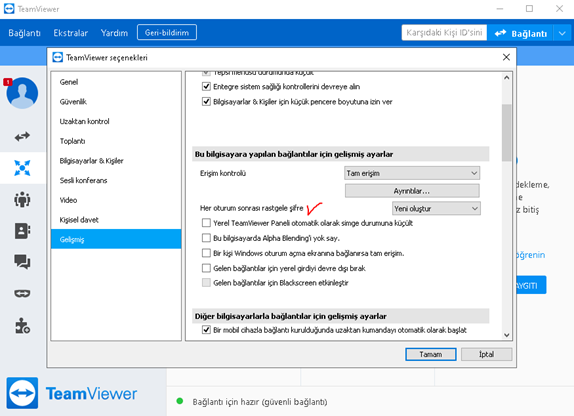
Task: Select the Kişisel davet category
Action: pos(116,220)
